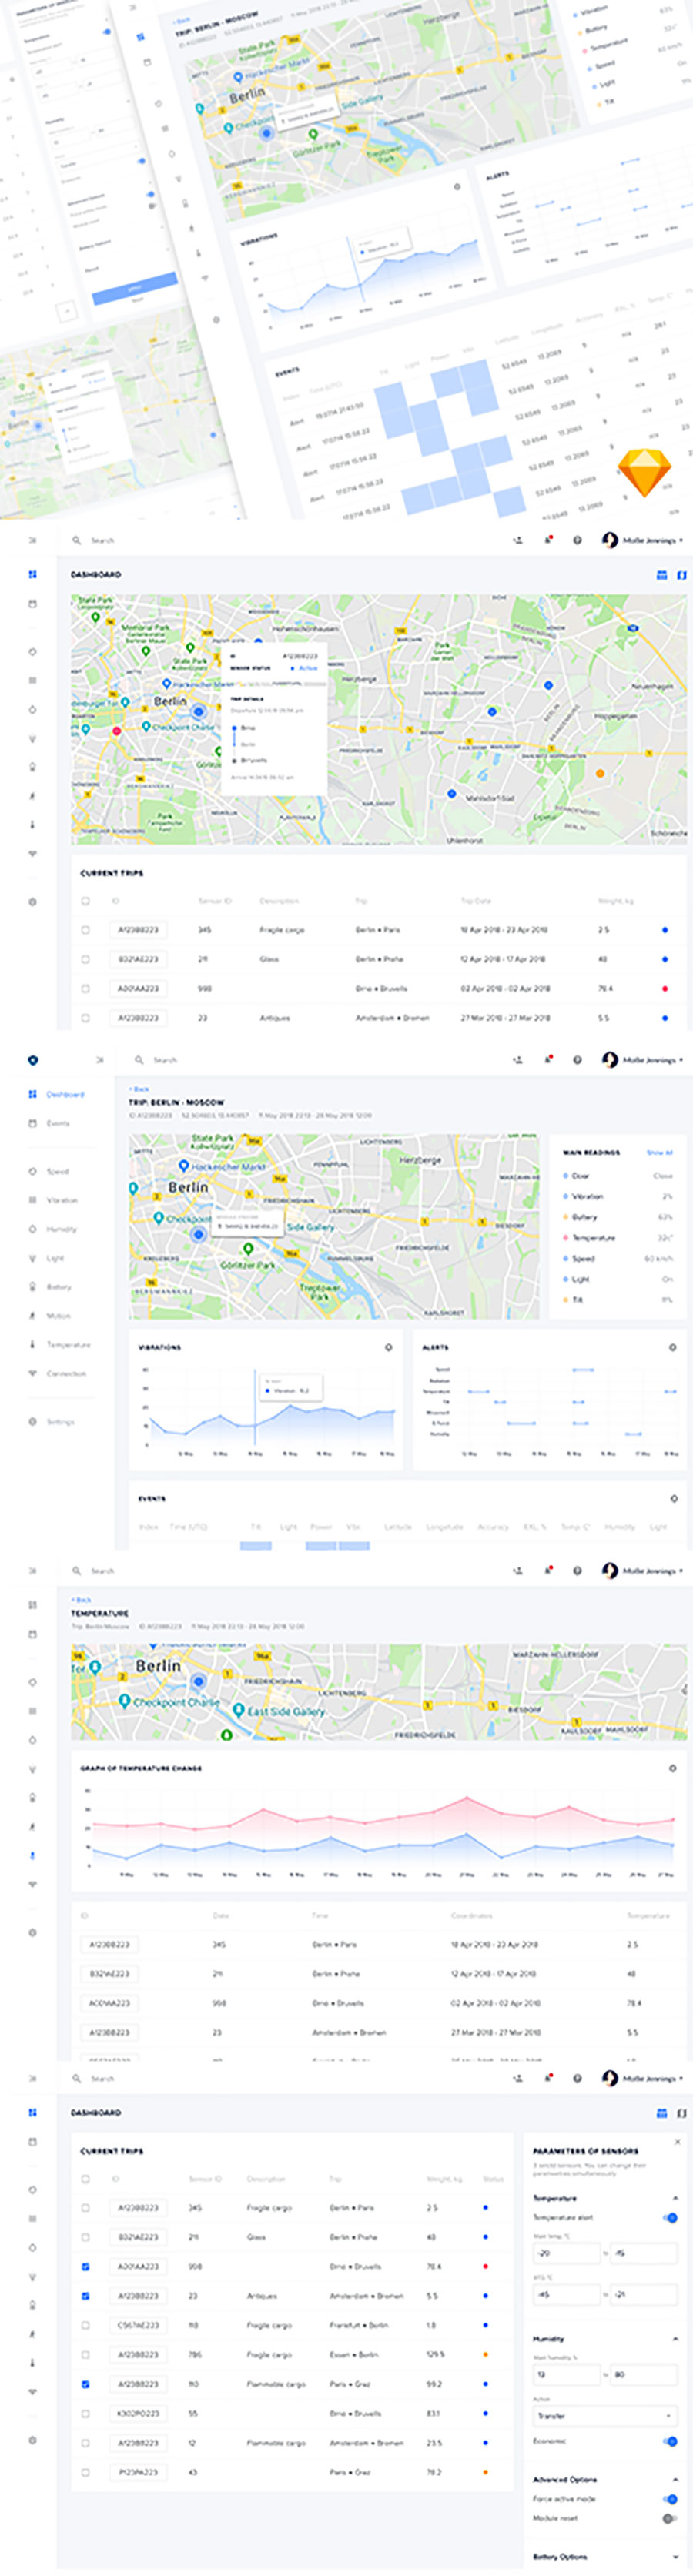The width and height of the screenshot is (693, 2576).
Task: Close the Parameters of Sensors panel
Action: pyautogui.click(x=677, y=2141)
